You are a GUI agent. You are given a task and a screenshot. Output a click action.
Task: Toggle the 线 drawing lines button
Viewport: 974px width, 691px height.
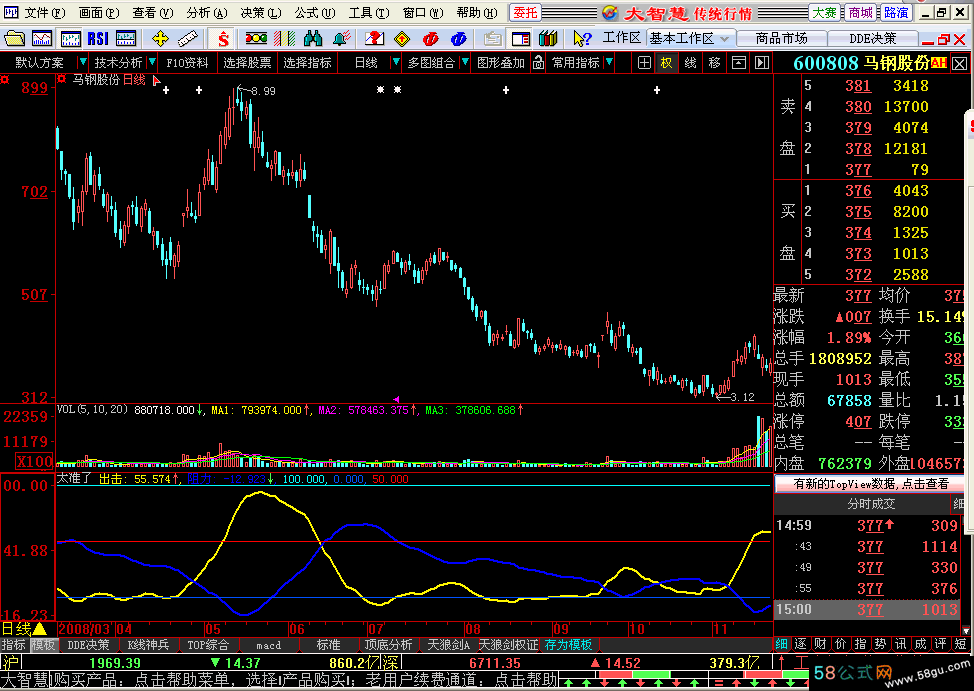pyautogui.click(x=690, y=63)
